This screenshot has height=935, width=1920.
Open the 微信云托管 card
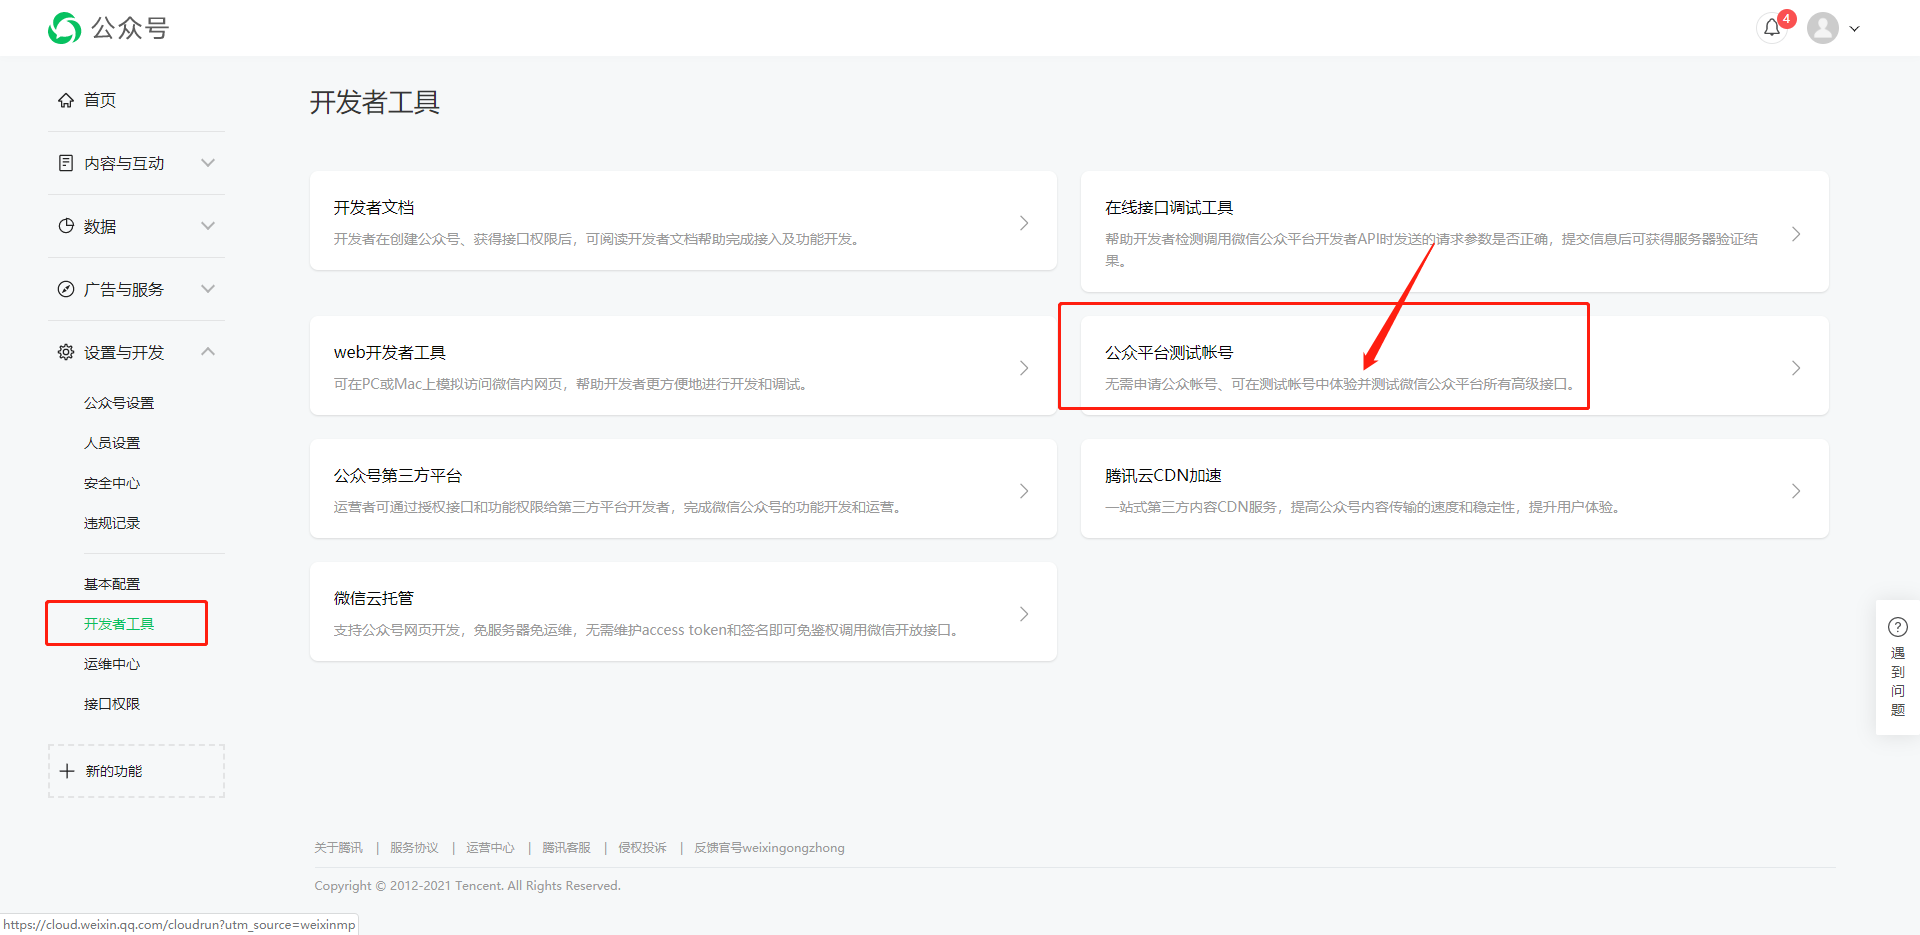[683, 612]
